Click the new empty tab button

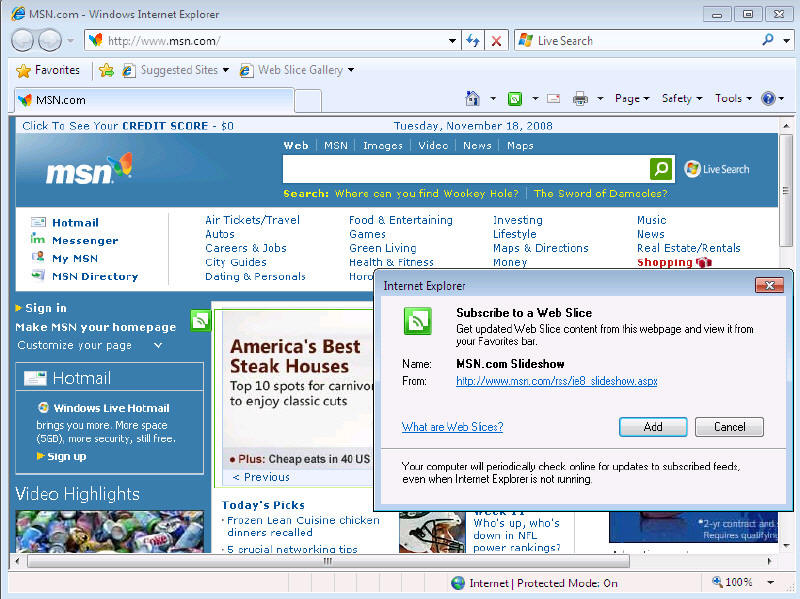[x=308, y=101]
